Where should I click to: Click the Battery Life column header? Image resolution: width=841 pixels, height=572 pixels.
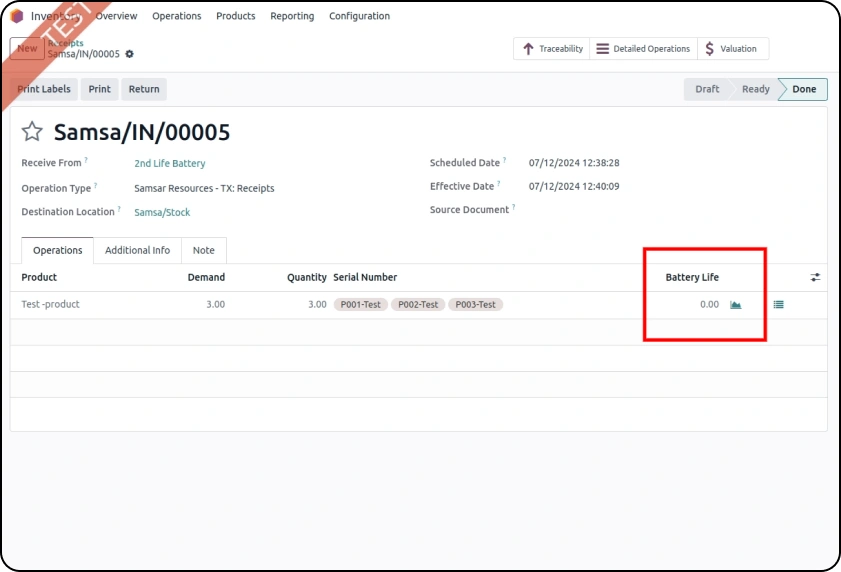pyautogui.click(x=692, y=277)
